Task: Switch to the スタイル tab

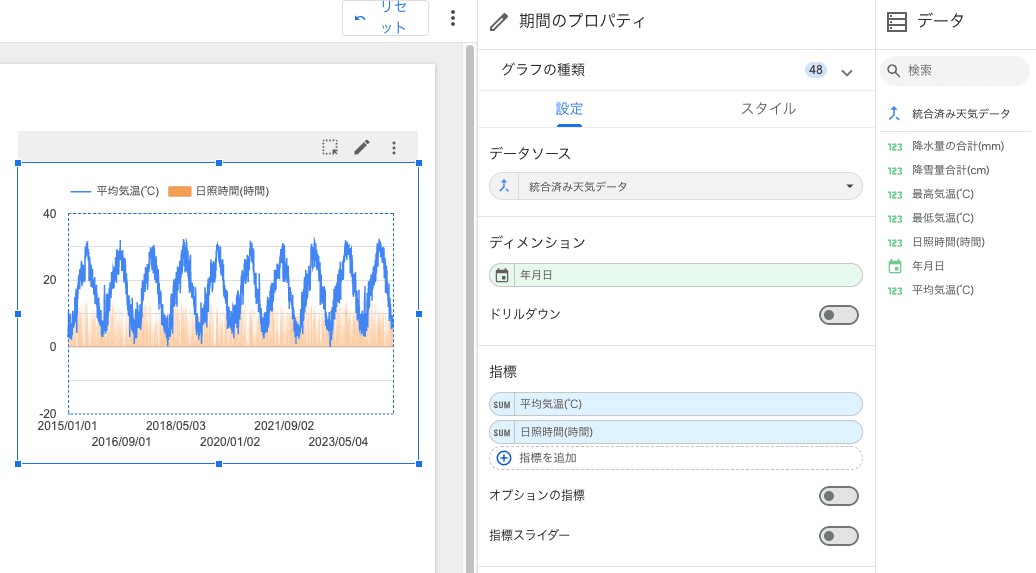Action: pos(768,109)
